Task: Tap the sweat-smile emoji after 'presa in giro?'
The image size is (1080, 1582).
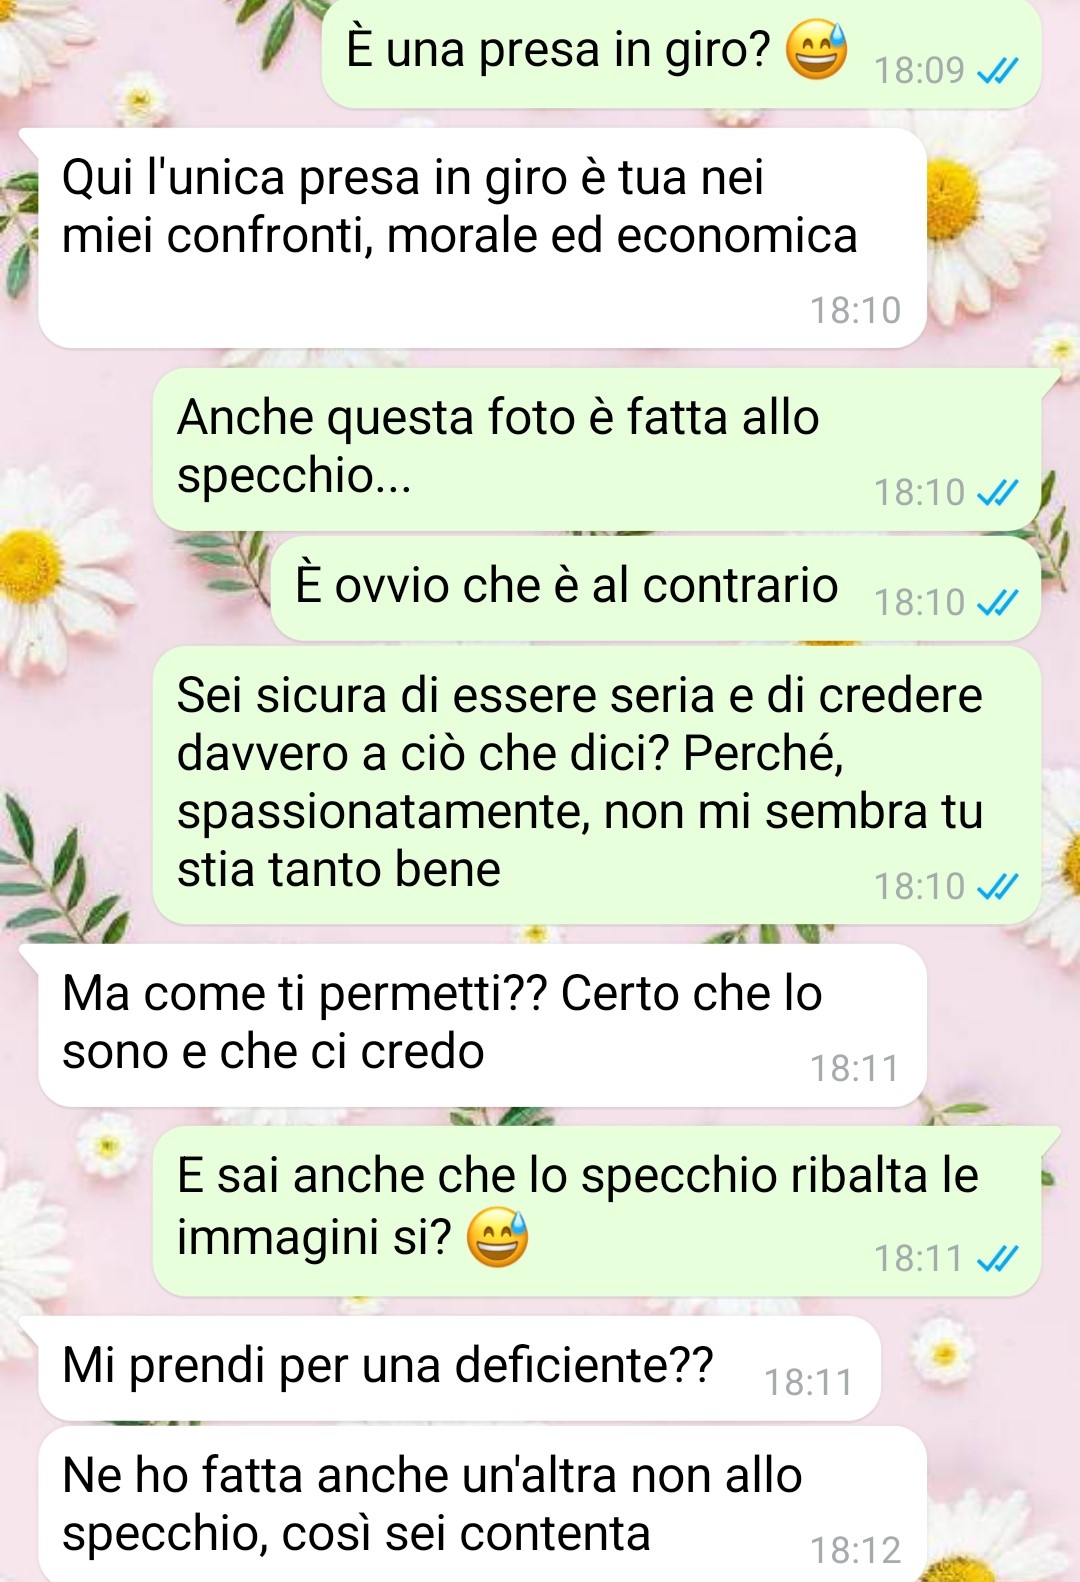Action: (x=816, y=50)
